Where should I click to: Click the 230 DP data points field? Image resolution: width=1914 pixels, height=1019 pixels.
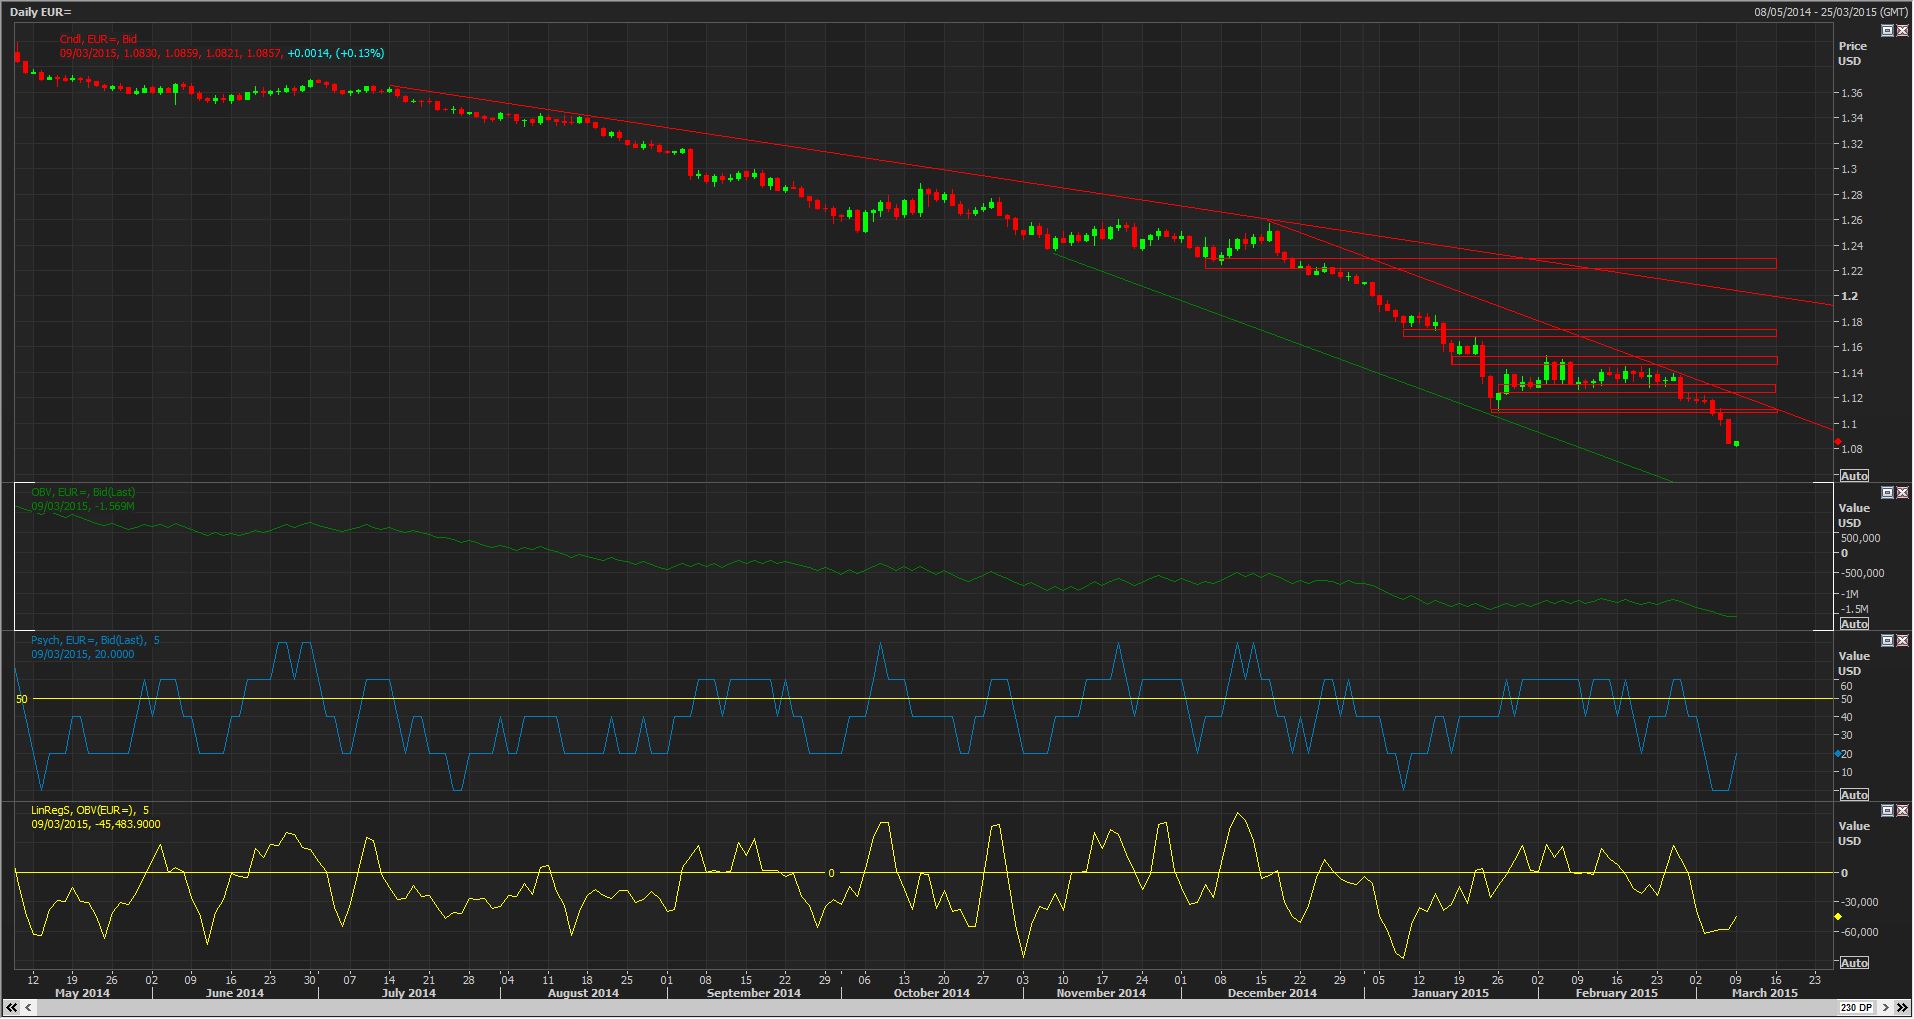point(1857,1007)
